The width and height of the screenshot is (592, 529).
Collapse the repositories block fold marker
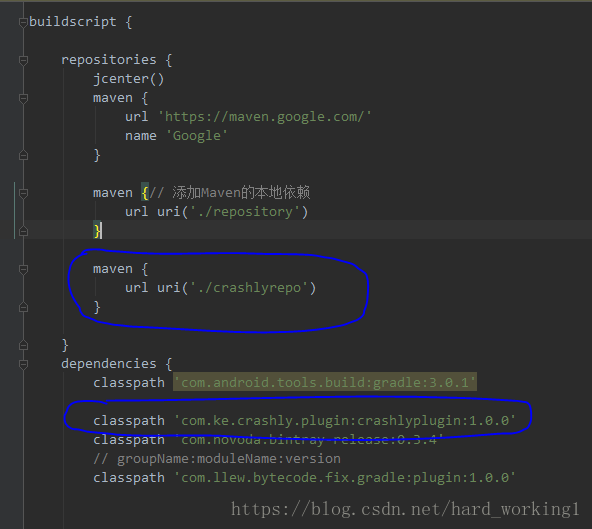23,60
